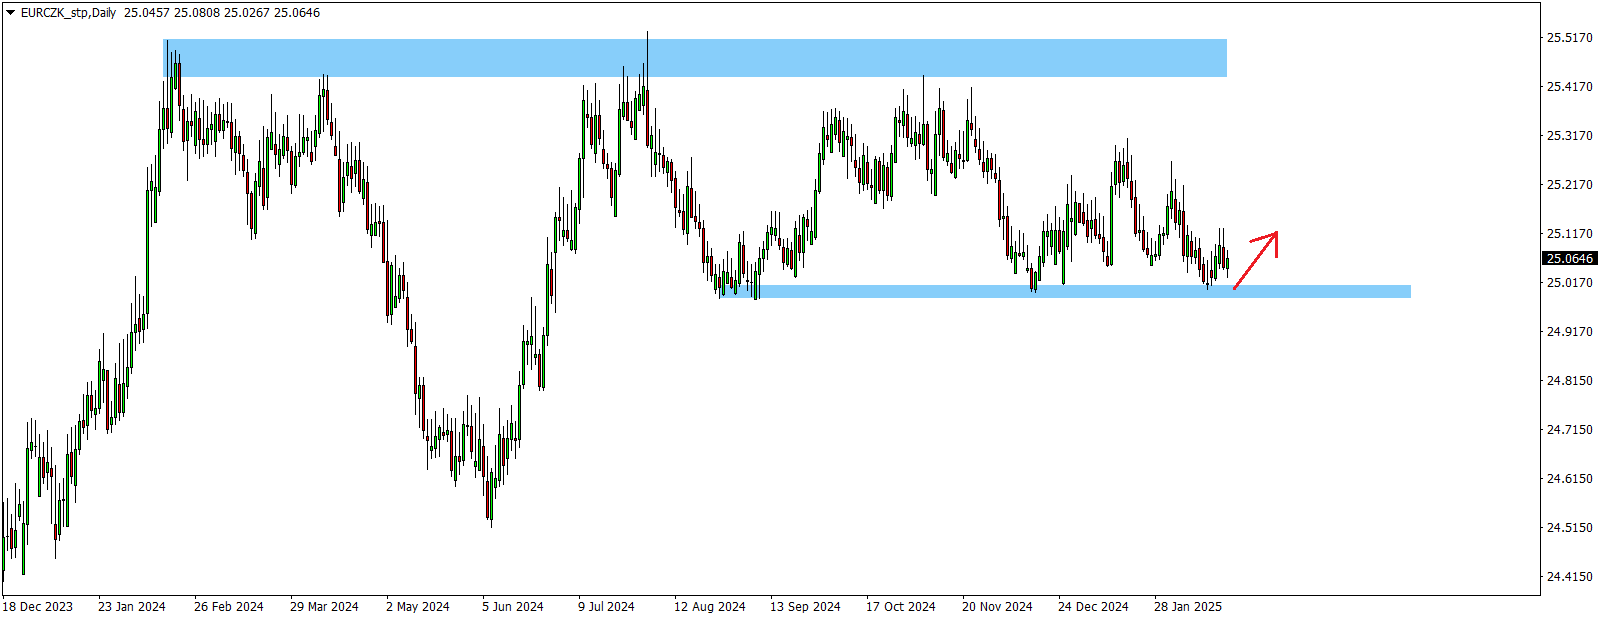Click the 18 Dec 2023 date label
This screenshot has width=1604, height=619.
(38, 607)
